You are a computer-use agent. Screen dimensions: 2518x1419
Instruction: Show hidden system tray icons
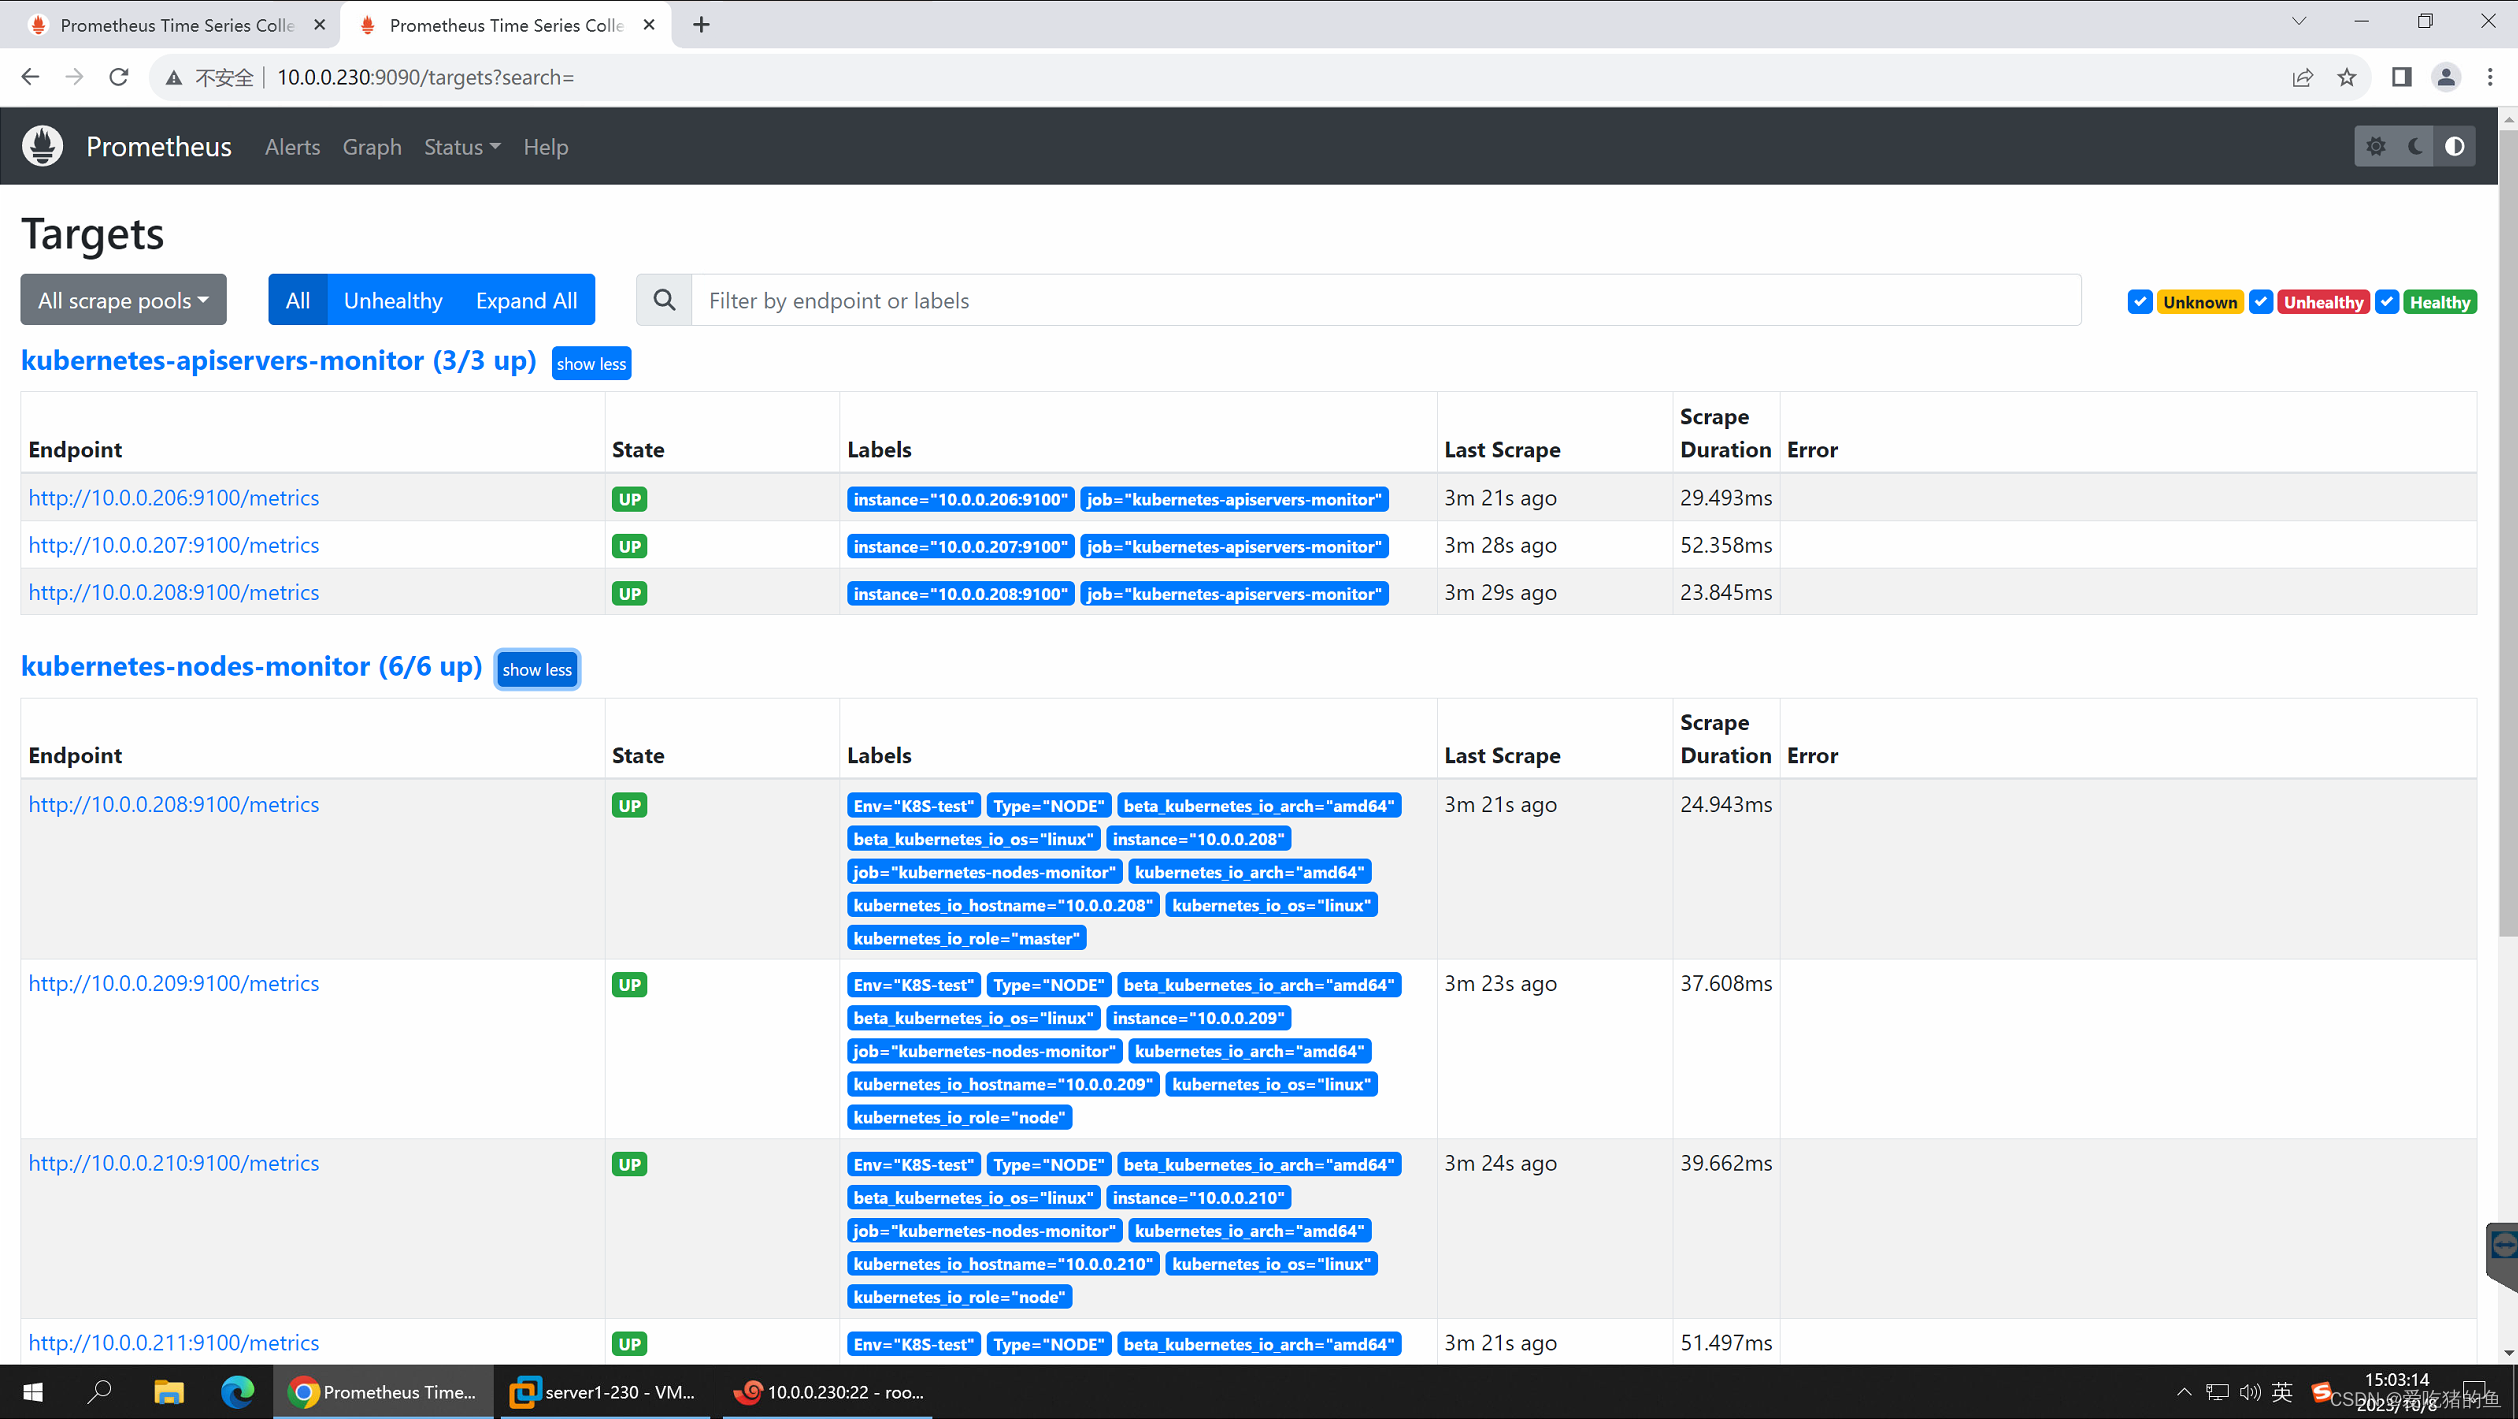tap(2184, 1391)
